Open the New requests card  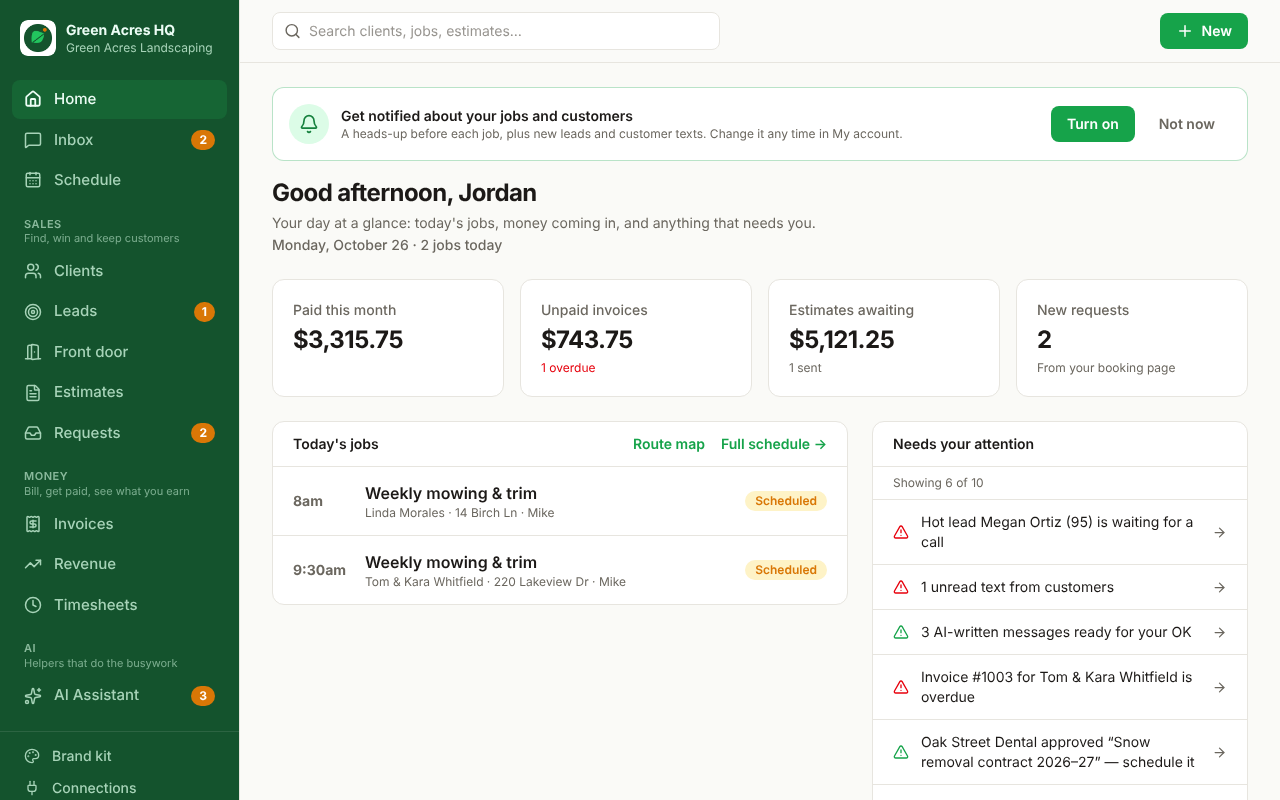(1132, 338)
